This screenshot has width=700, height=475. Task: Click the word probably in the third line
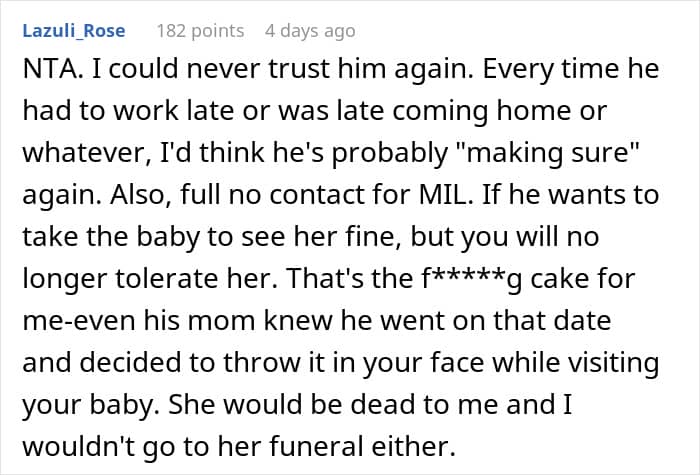click(x=389, y=154)
